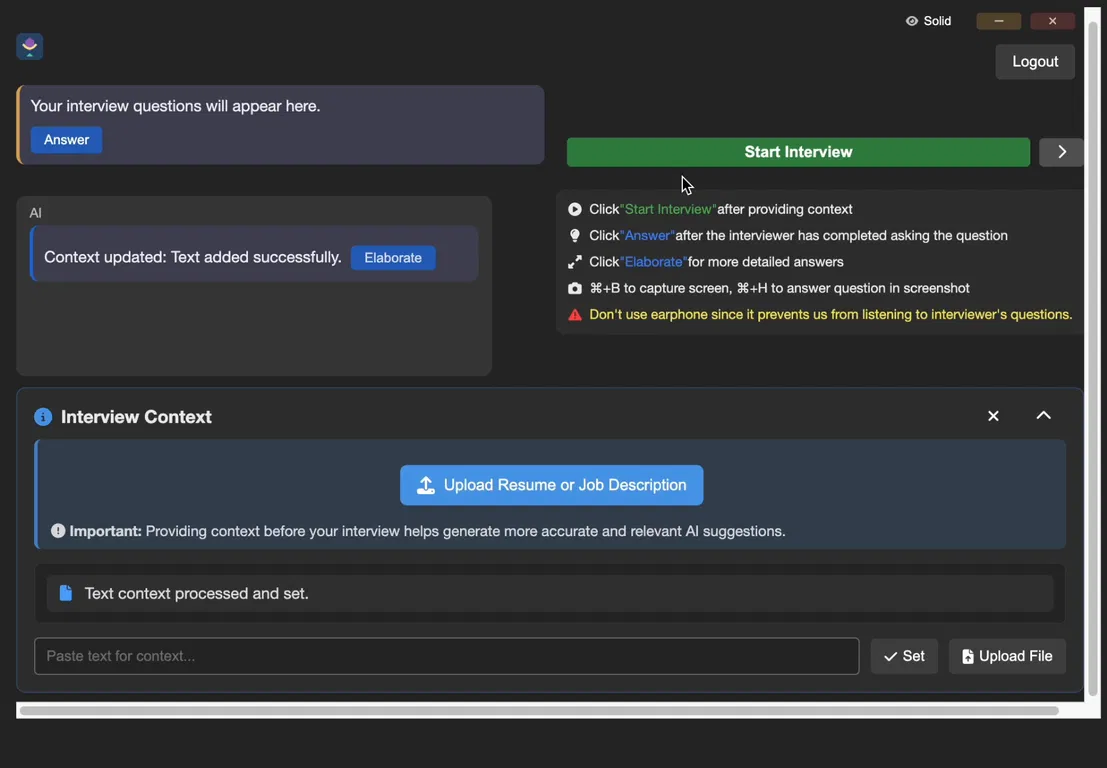Click the exclamation icon beside Important

pos(58,531)
